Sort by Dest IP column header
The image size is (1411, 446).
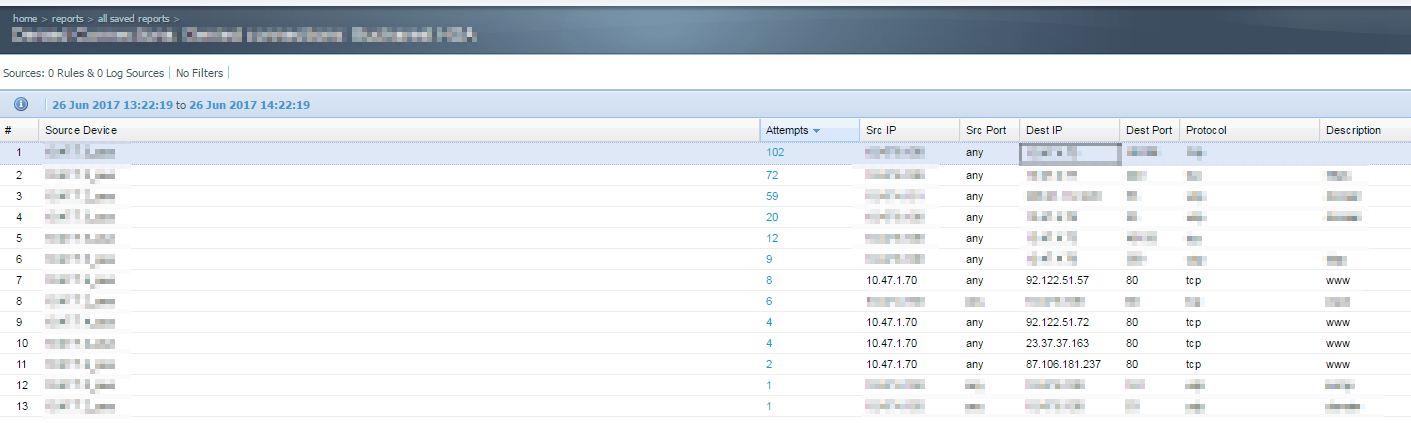[x=1045, y=131]
